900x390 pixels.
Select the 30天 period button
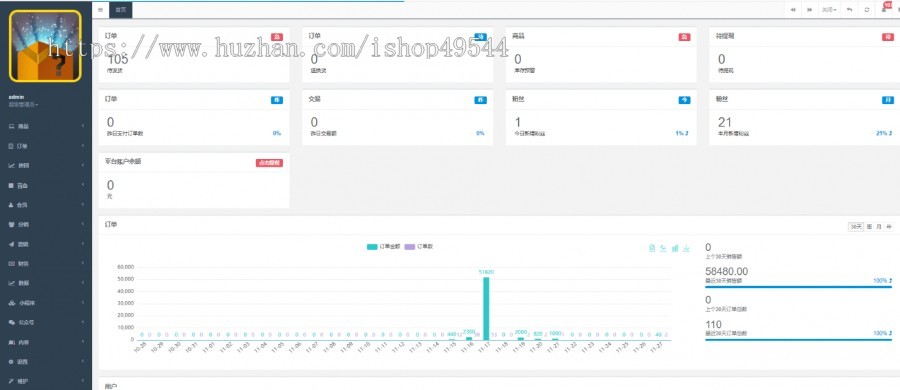coord(856,227)
